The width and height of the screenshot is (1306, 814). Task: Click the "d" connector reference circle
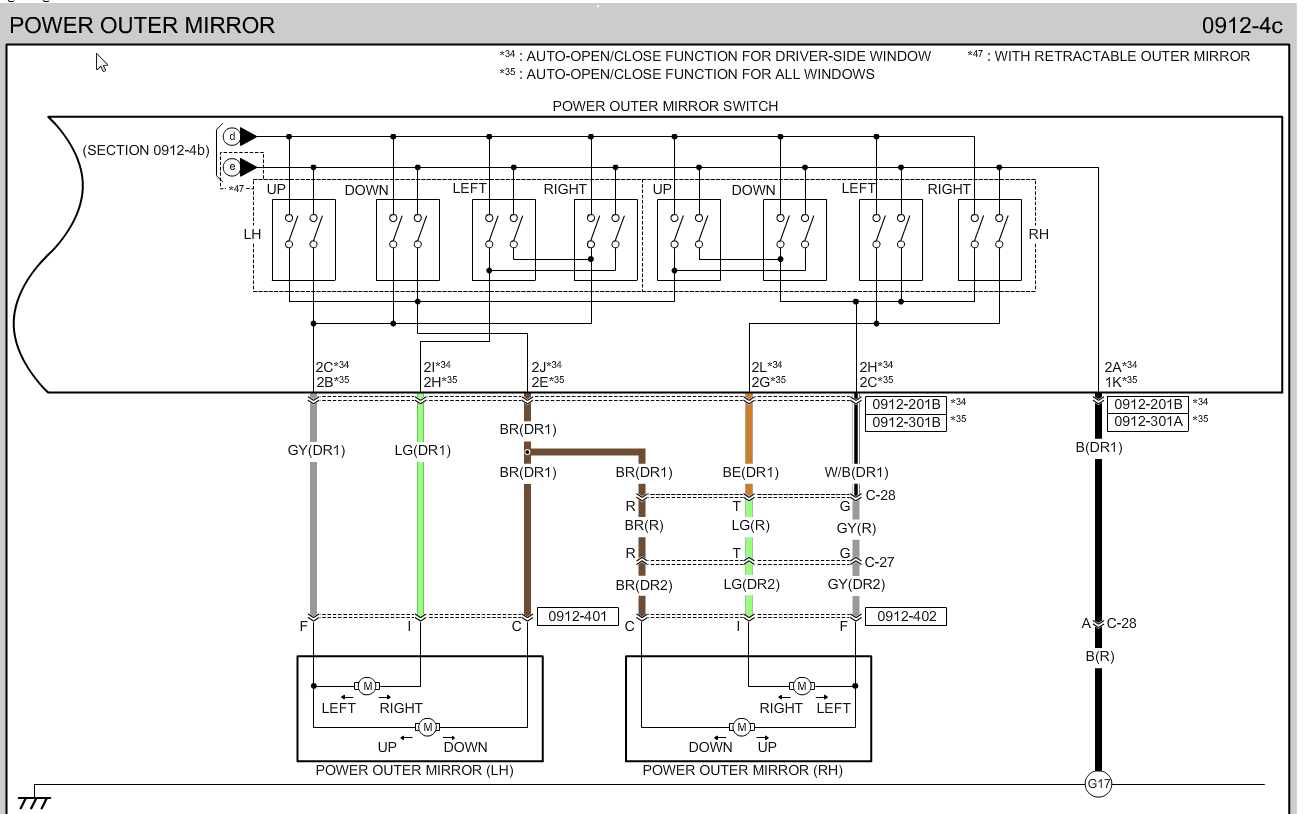coord(232,136)
